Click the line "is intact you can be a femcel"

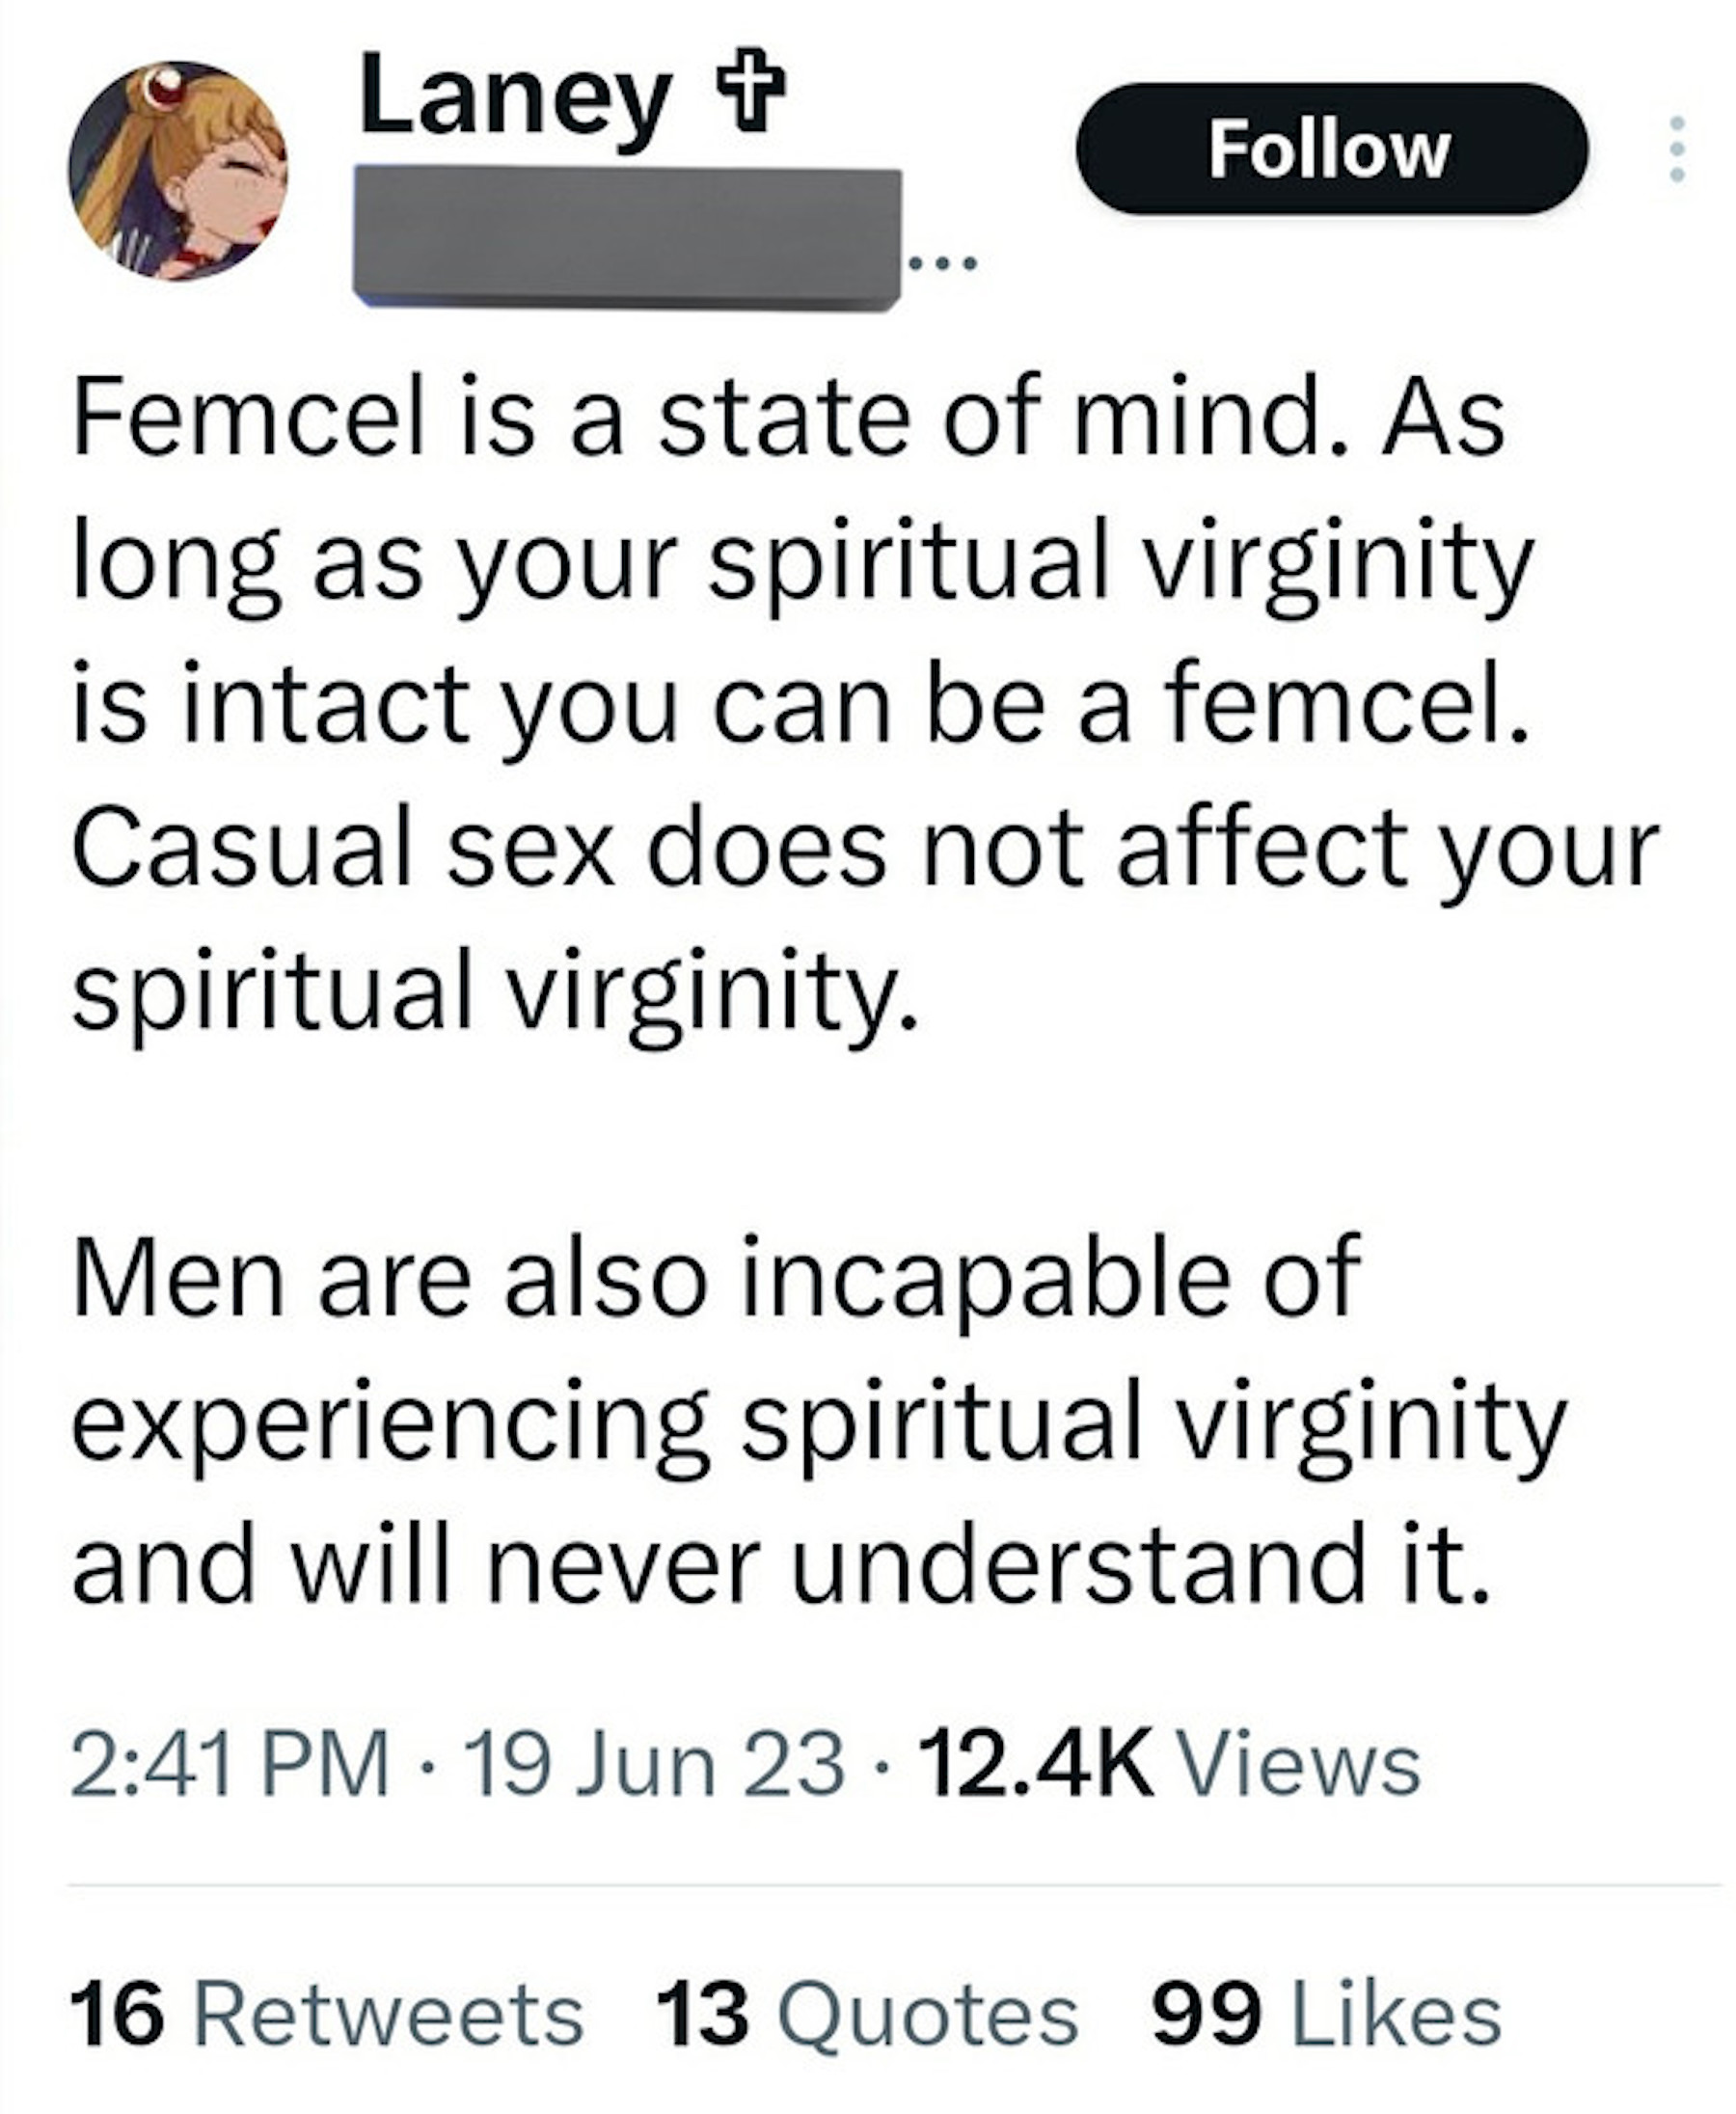click(800, 706)
